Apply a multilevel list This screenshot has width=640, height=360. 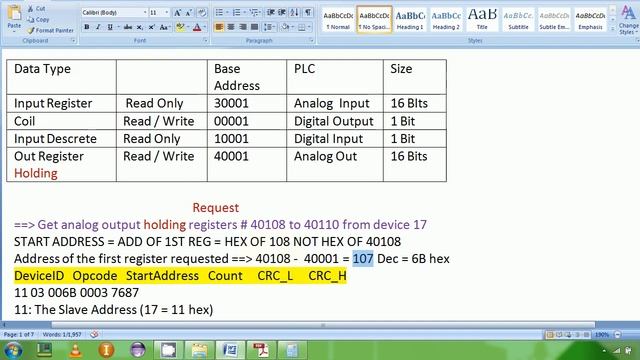tap(255, 13)
